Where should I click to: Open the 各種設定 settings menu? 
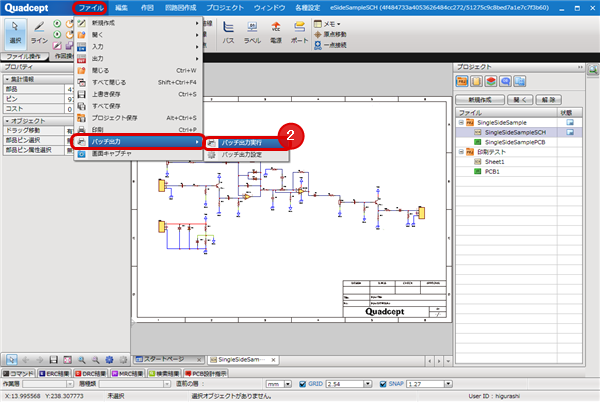coord(308,8)
